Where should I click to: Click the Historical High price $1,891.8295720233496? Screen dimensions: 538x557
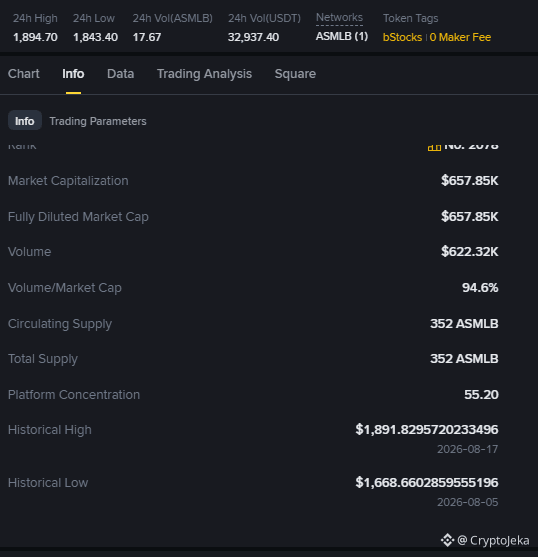427,429
